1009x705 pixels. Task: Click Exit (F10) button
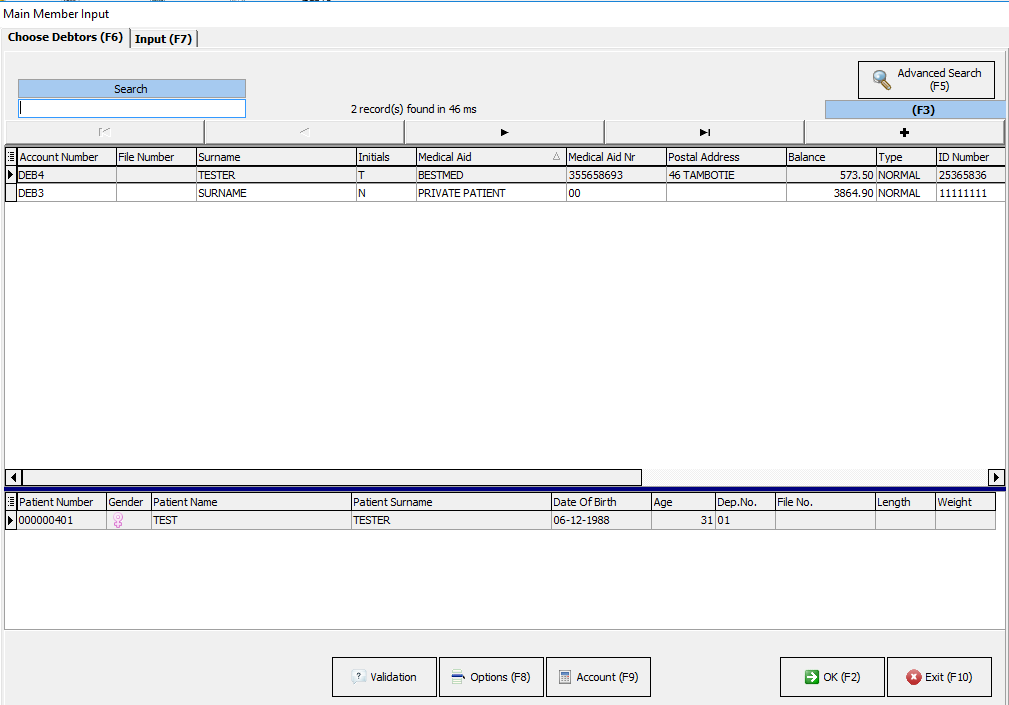coord(939,677)
